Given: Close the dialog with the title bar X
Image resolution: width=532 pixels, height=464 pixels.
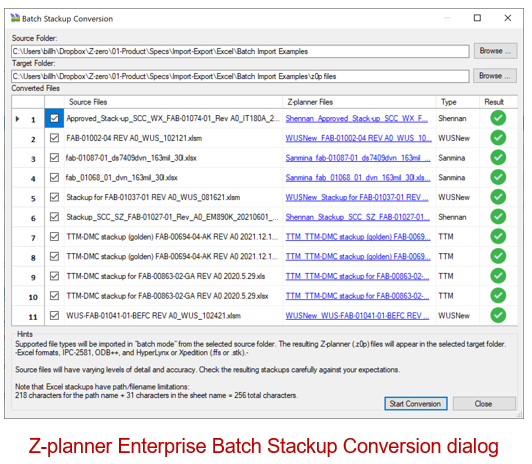Looking at the screenshot, I should (508, 18).
